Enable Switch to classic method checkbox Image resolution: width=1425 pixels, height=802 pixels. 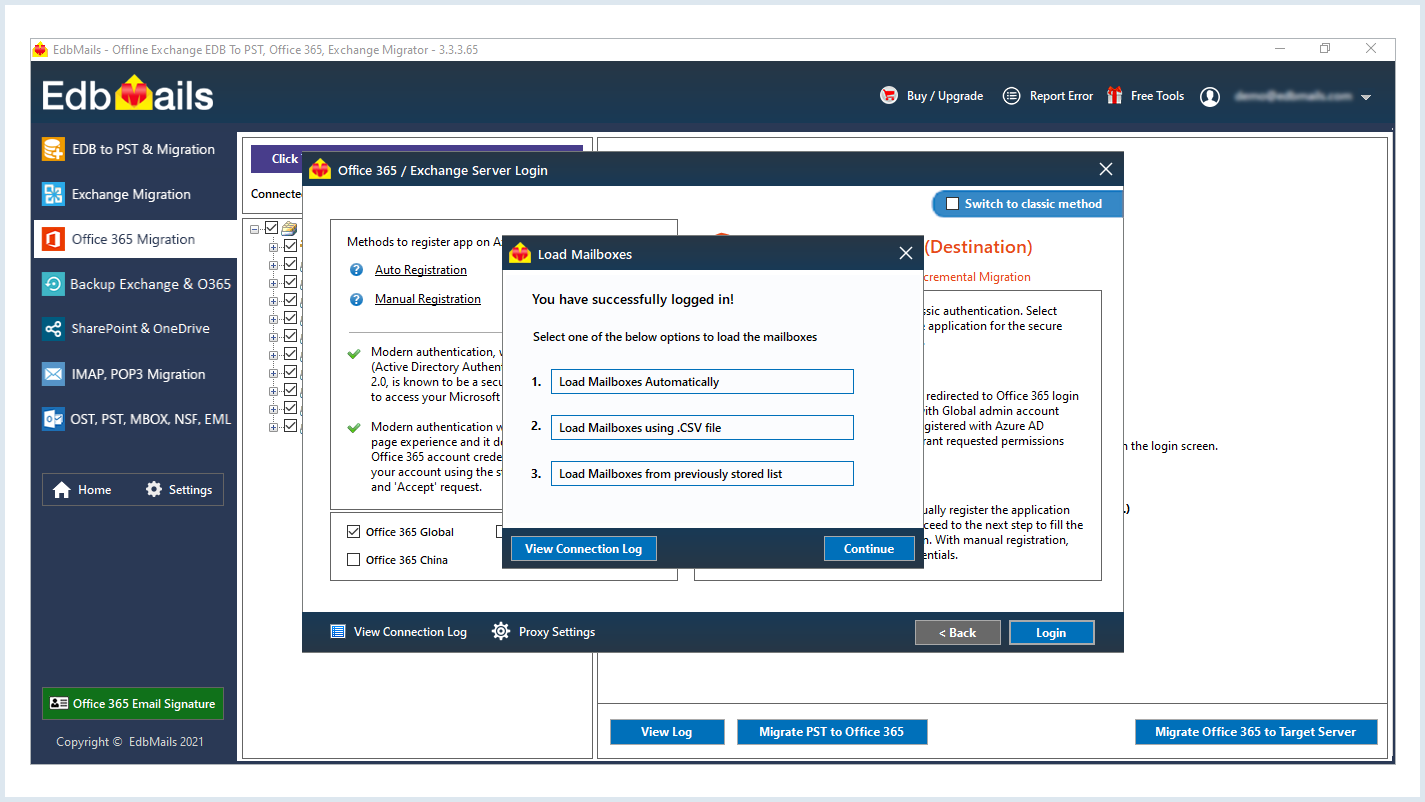(x=952, y=204)
